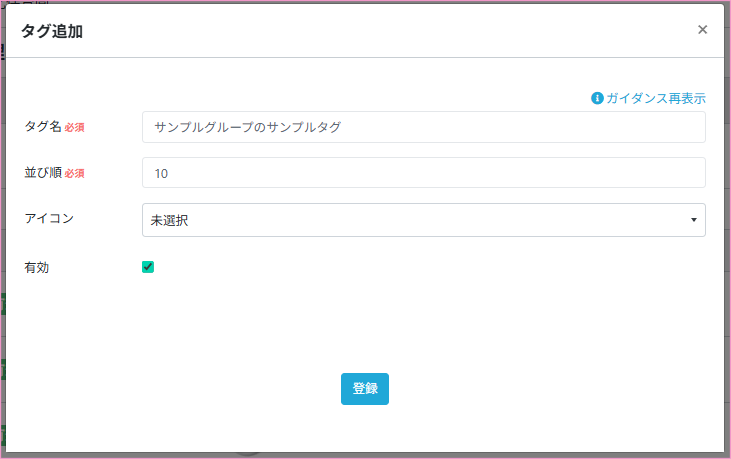731x459 pixels.
Task: Click the アイコン field label
Action: click(x=49, y=217)
